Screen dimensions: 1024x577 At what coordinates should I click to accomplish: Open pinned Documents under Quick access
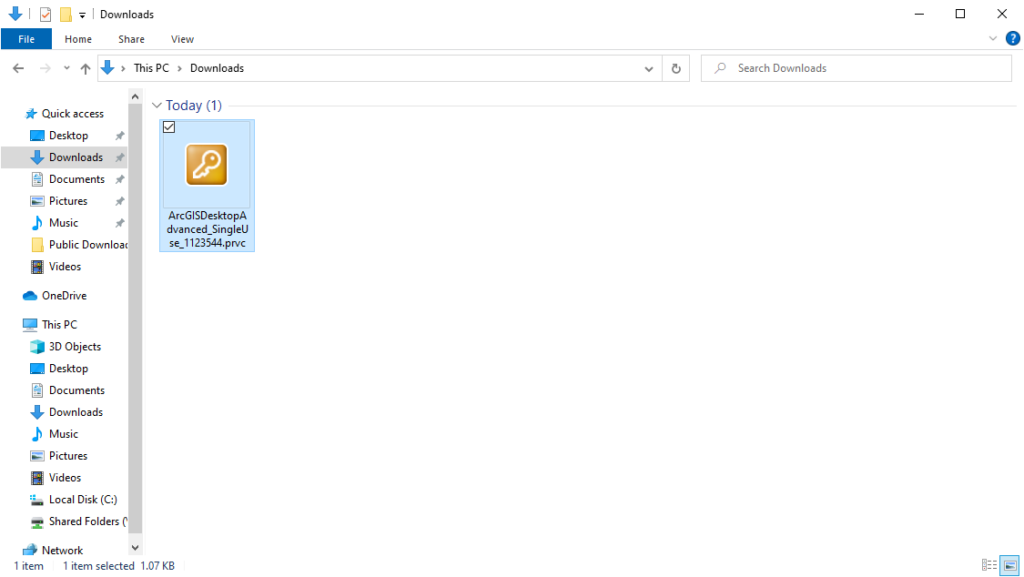[76, 179]
